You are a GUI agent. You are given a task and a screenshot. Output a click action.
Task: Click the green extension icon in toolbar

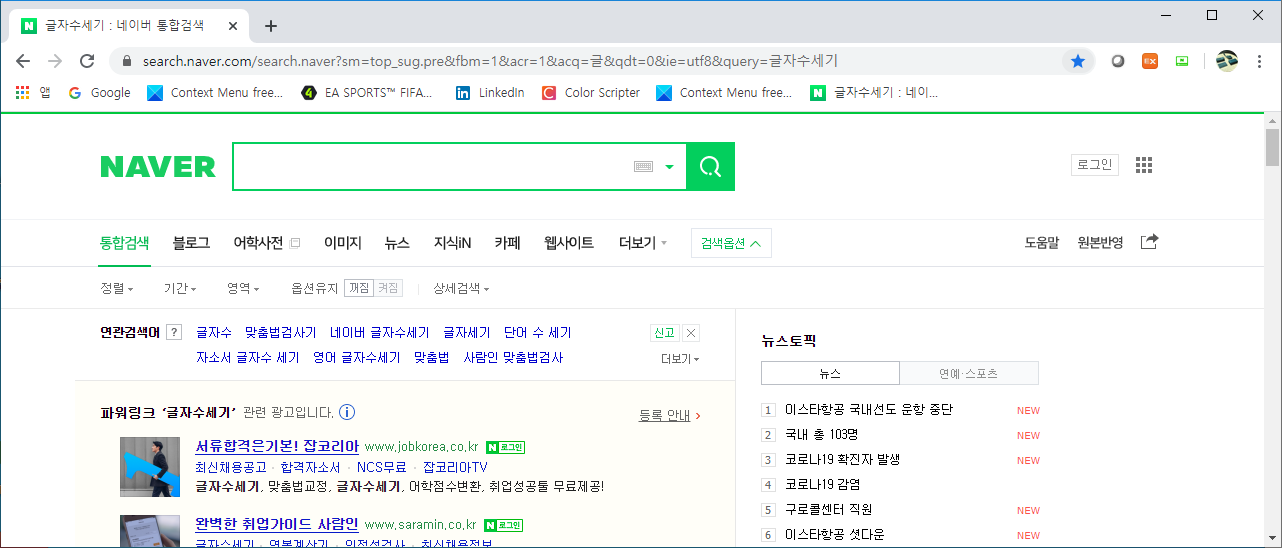coord(1182,61)
